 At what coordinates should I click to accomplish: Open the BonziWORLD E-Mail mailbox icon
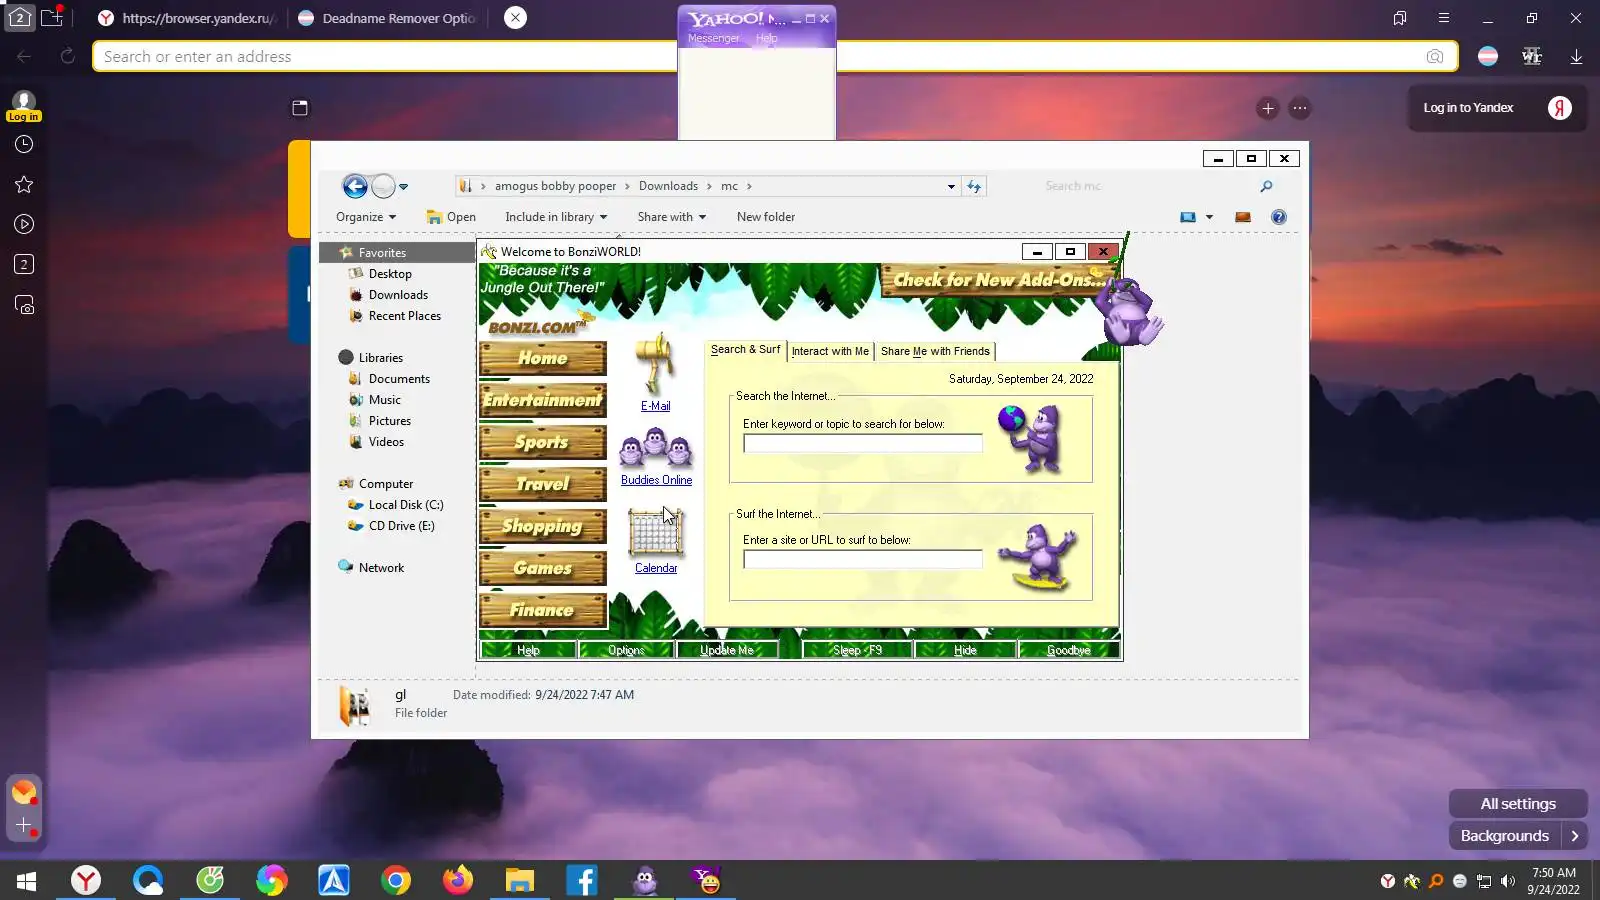(x=655, y=366)
